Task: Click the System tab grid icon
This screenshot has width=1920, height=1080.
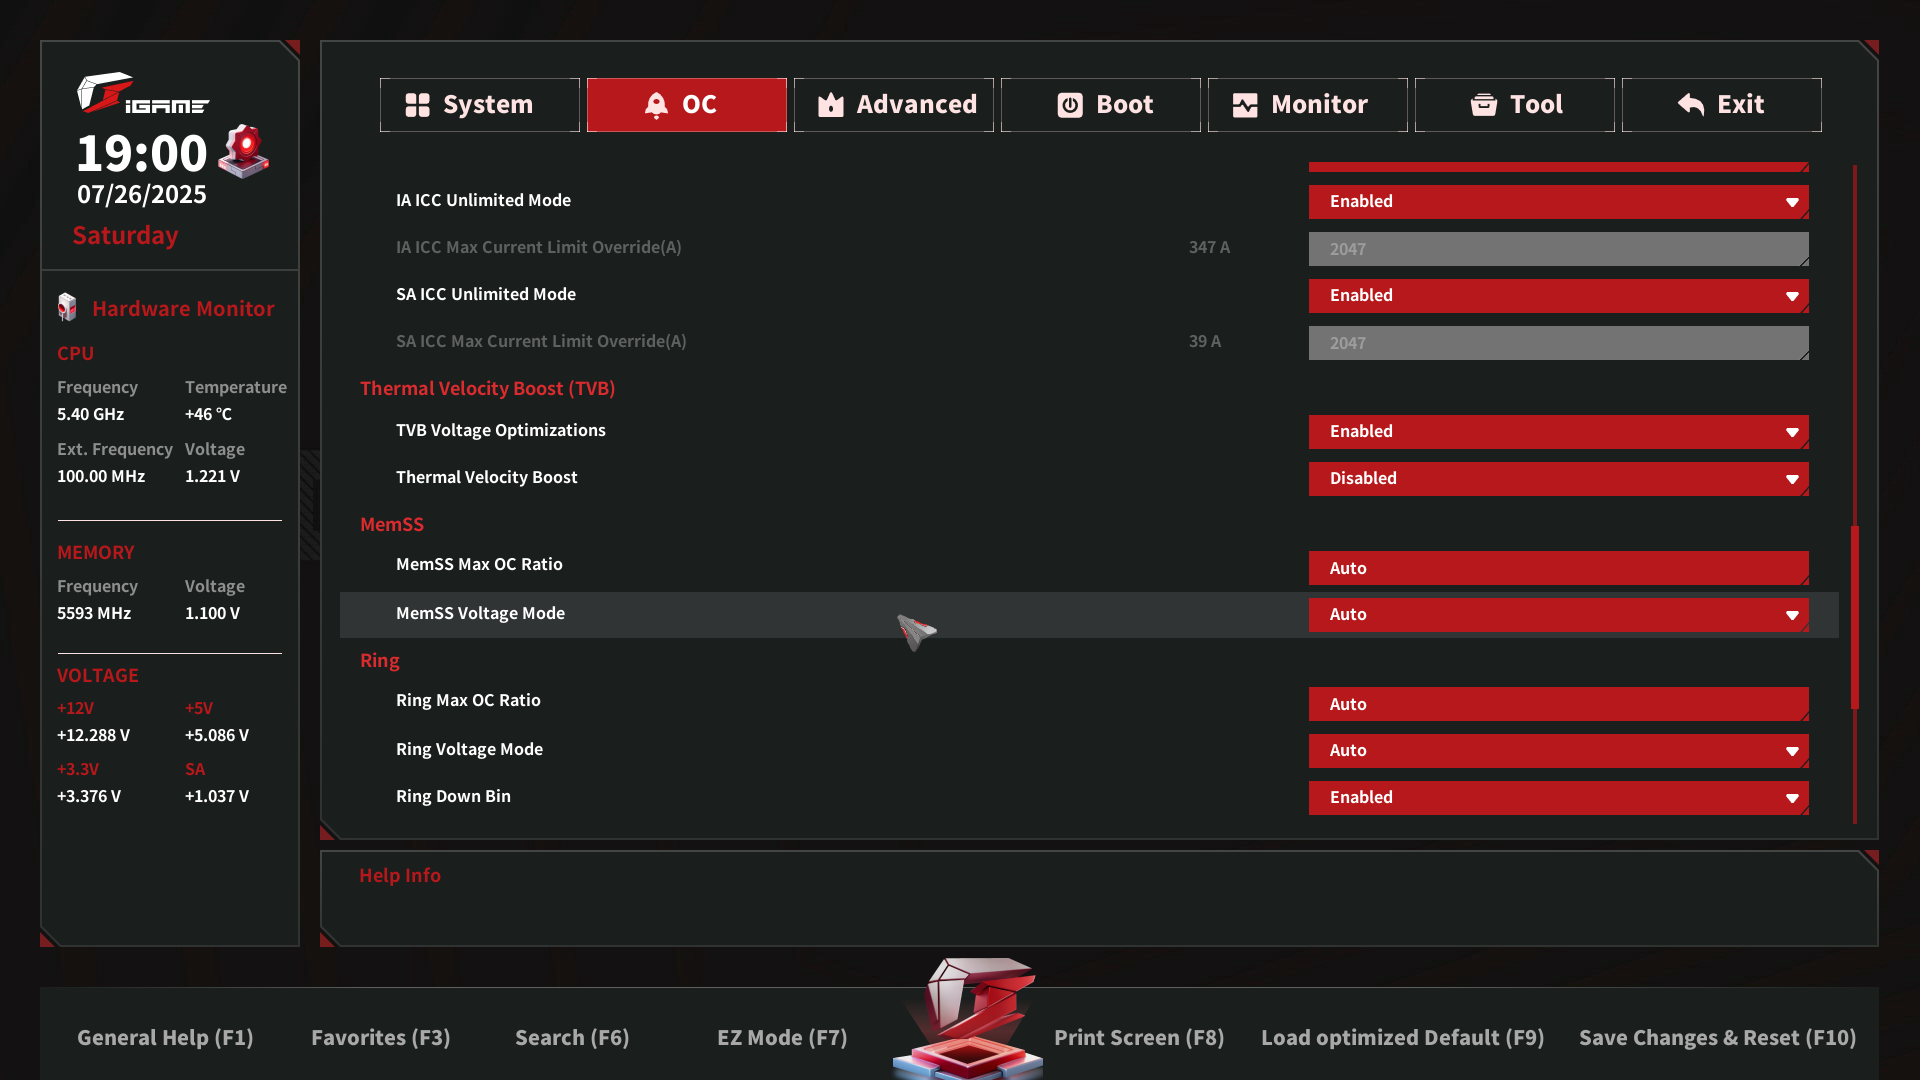Action: coord(417,105)
